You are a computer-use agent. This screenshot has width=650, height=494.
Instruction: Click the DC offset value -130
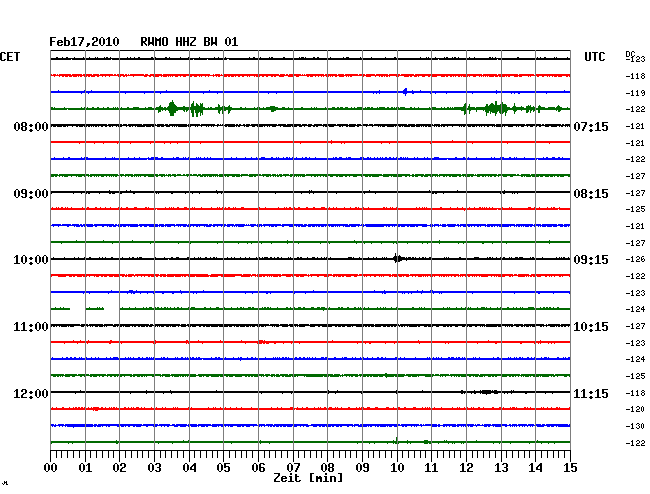point(635,426)
